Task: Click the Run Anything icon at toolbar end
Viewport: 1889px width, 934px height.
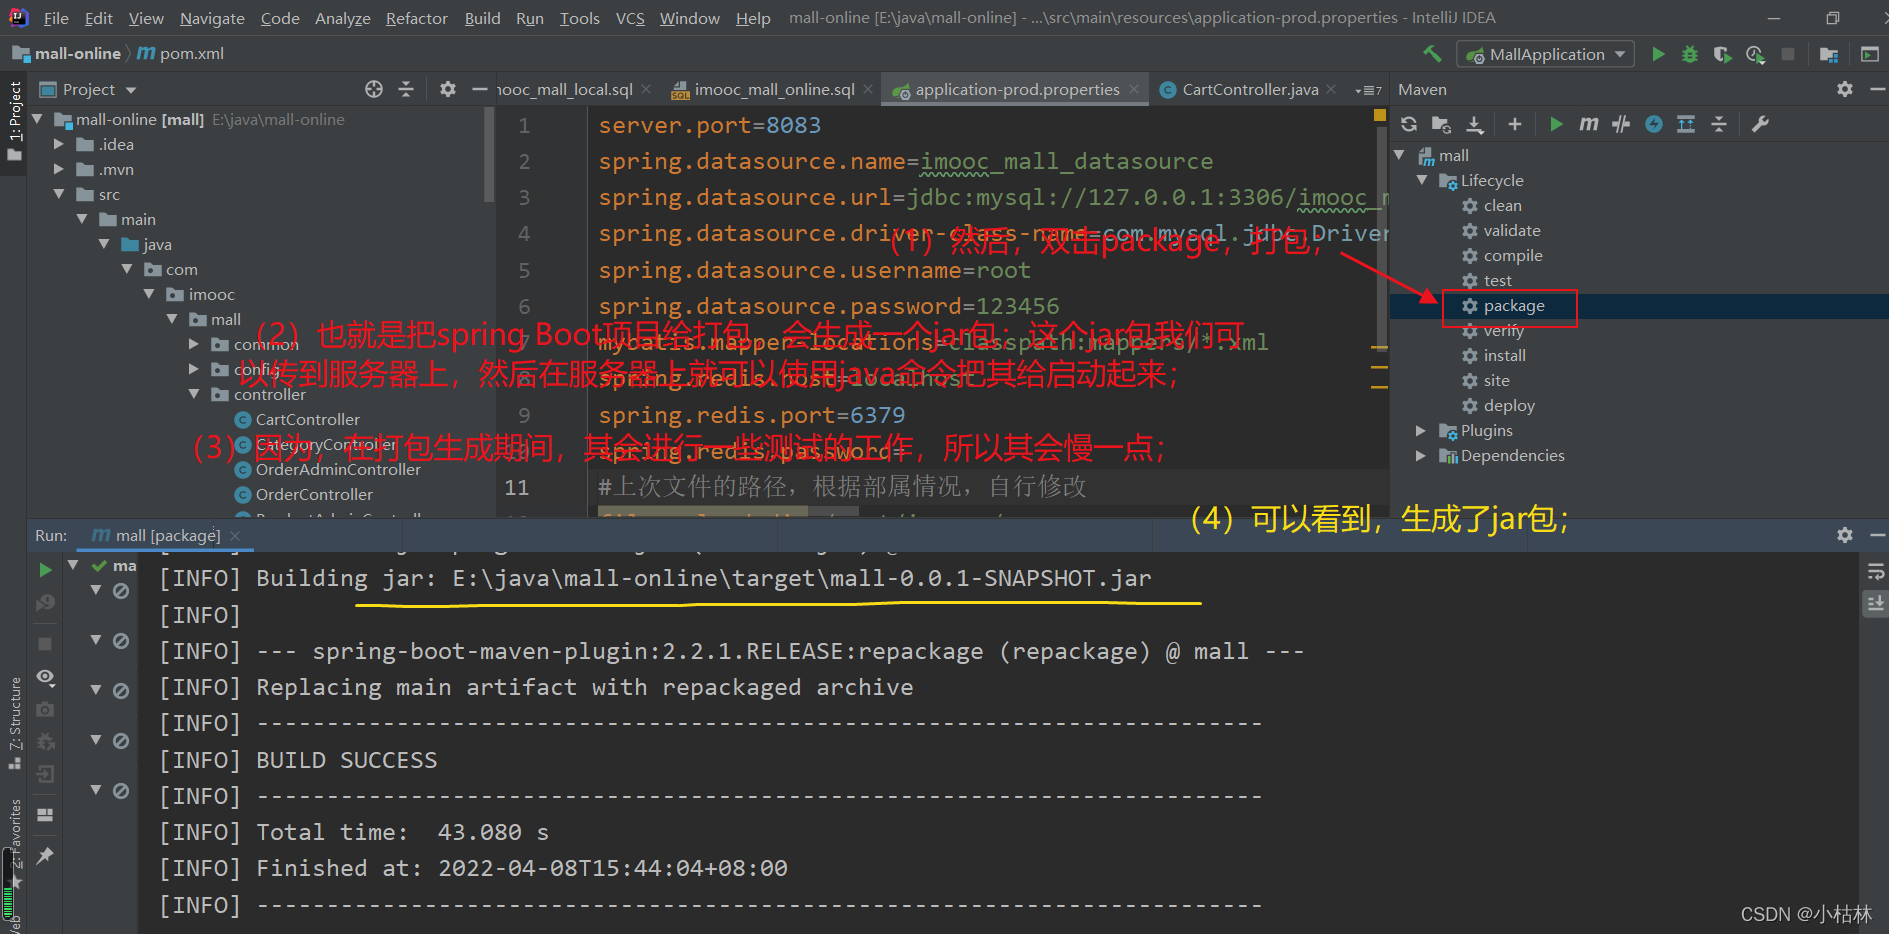Action: click(x=1869, y=54)
